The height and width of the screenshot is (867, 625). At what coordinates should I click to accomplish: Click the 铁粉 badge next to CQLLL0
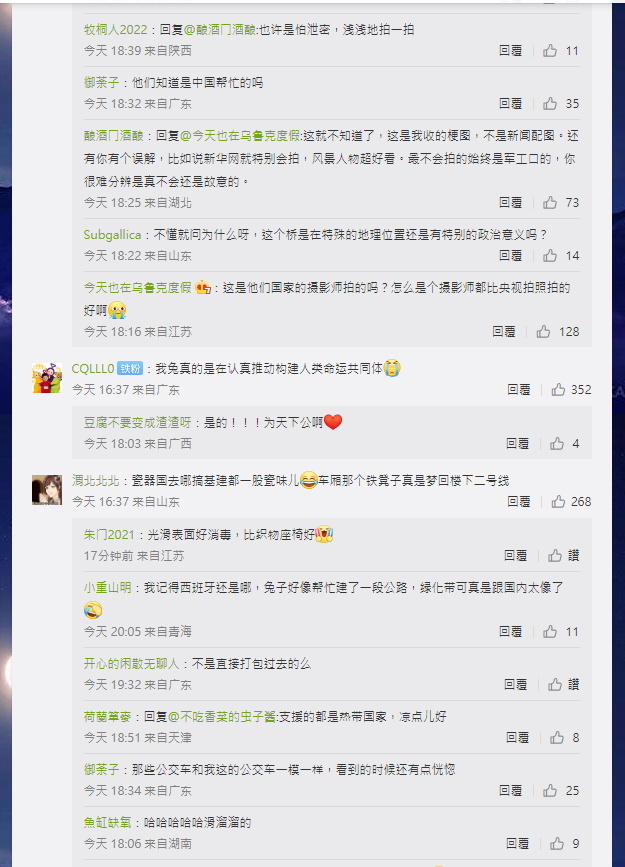131,368
